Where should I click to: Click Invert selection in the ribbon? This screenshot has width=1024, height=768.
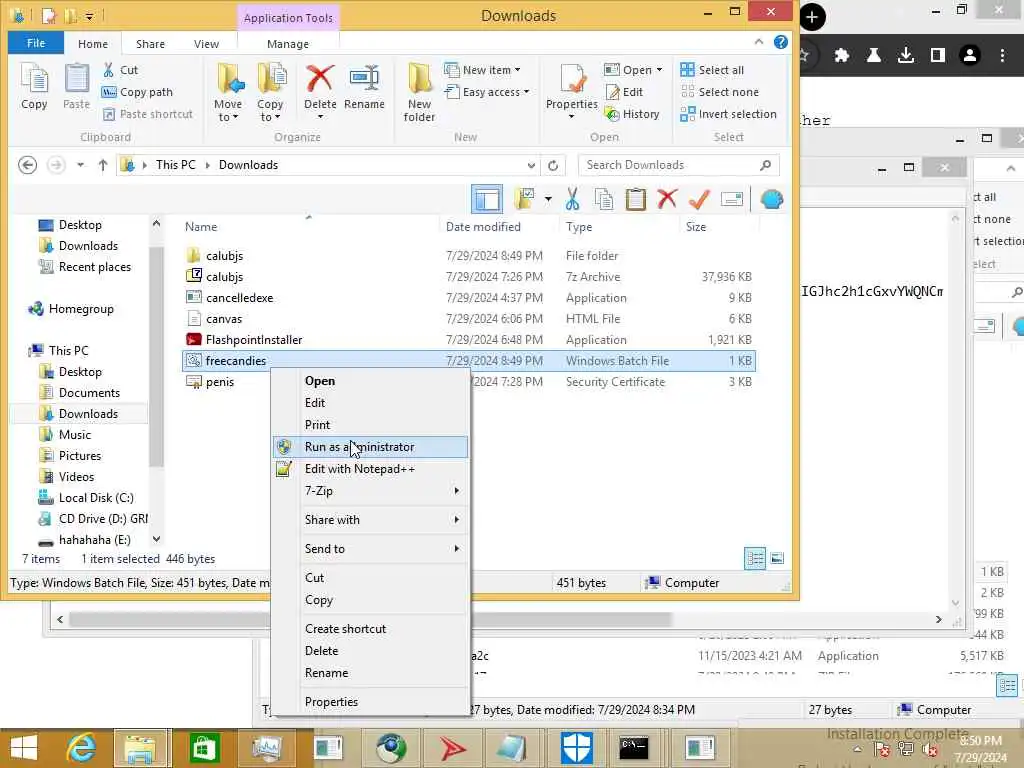point(728,114)
